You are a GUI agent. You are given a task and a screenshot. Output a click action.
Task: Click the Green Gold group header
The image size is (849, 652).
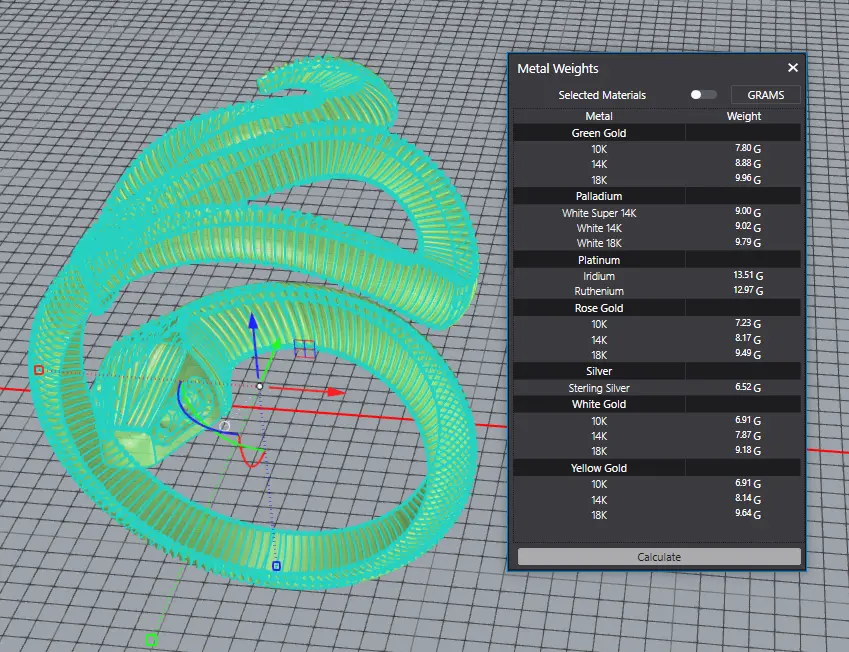tap(599, 133)
